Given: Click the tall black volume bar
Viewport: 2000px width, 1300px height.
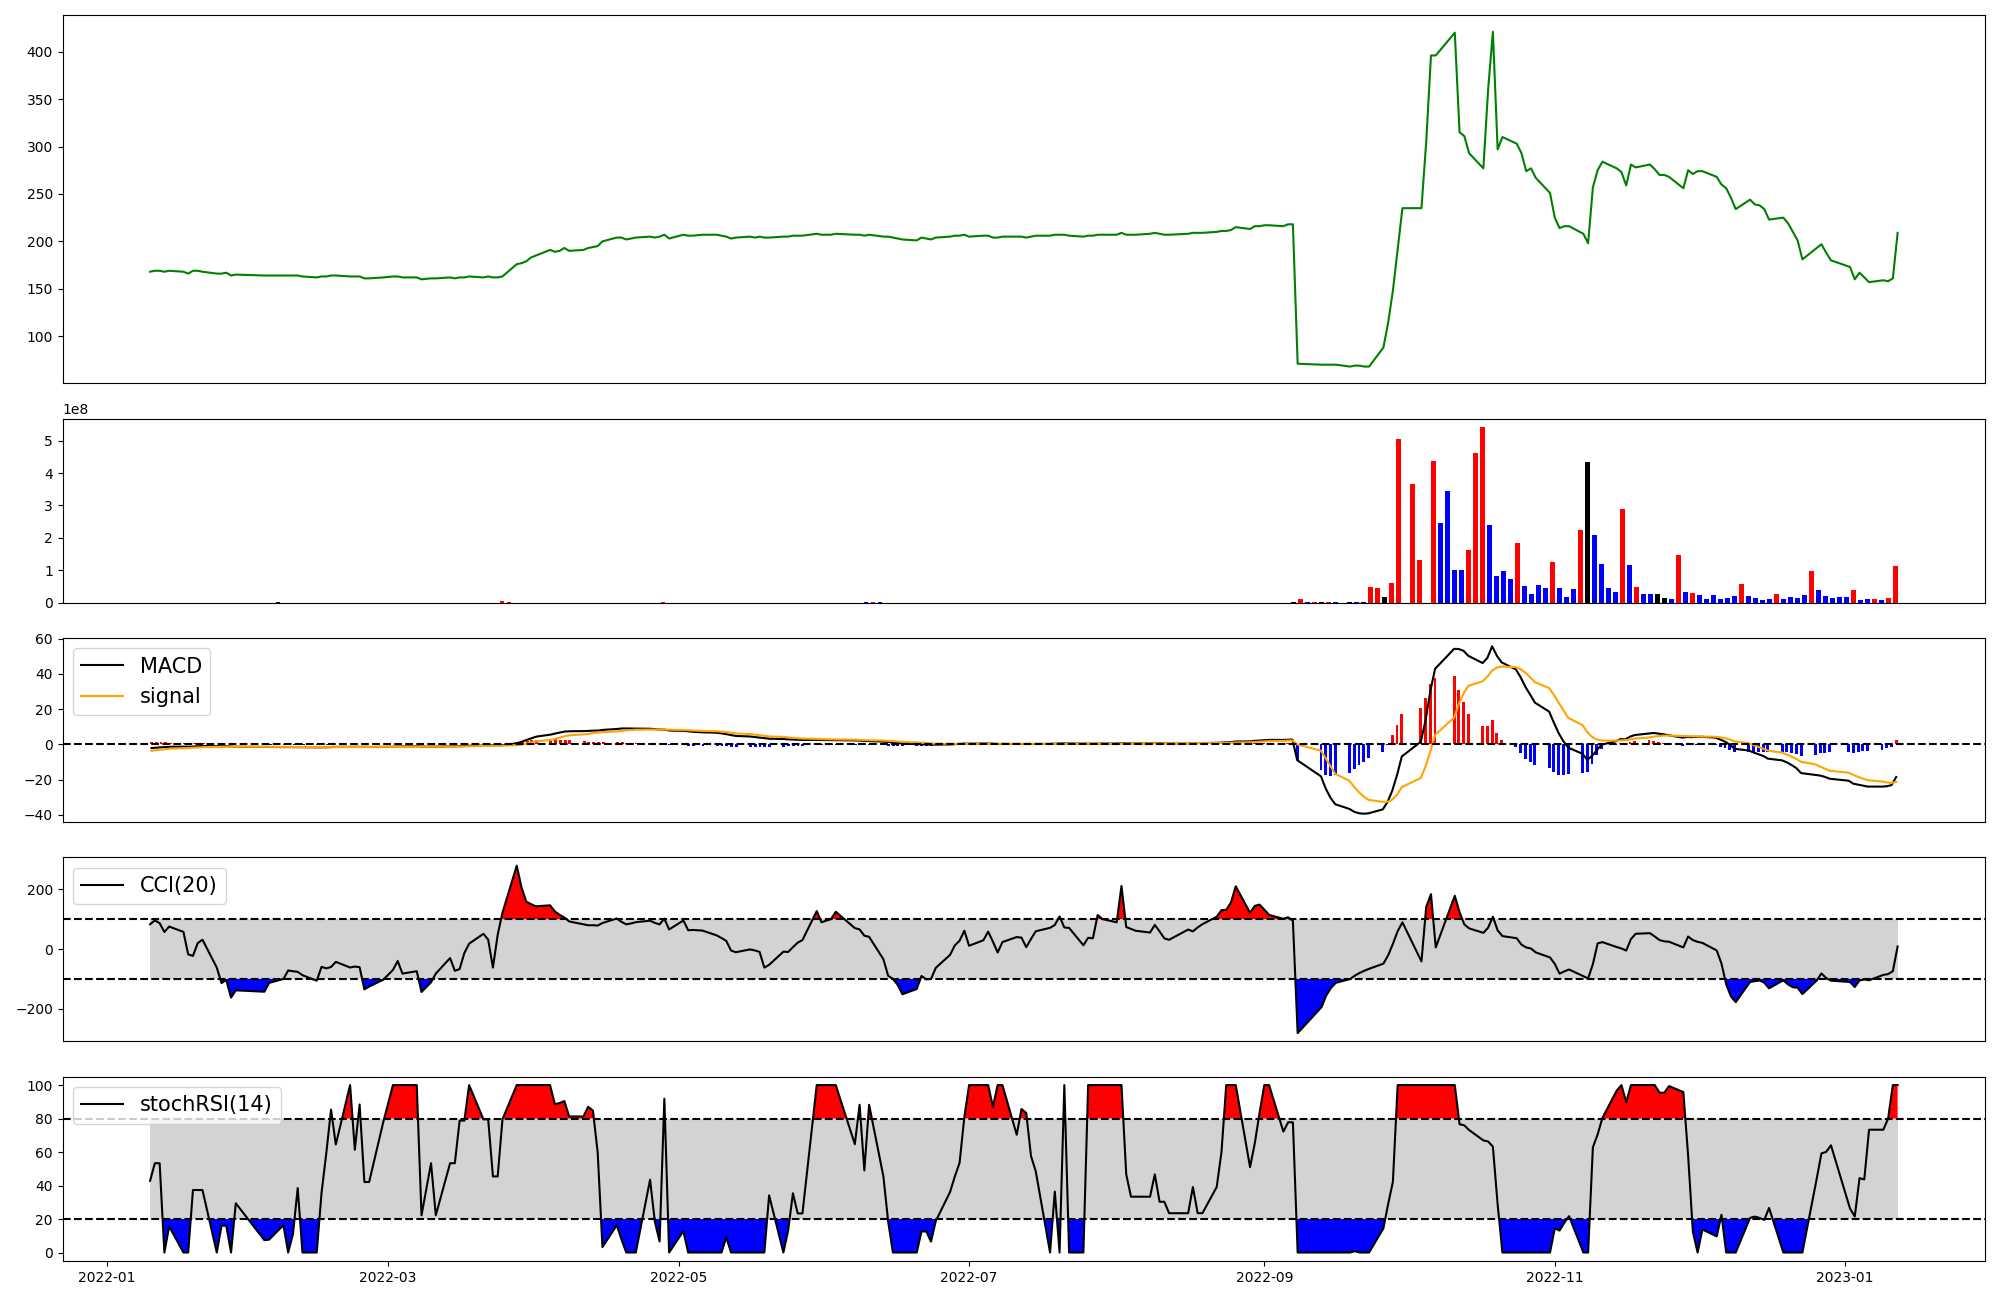Looking at the screenshot, I should (x=1587, y=532).
